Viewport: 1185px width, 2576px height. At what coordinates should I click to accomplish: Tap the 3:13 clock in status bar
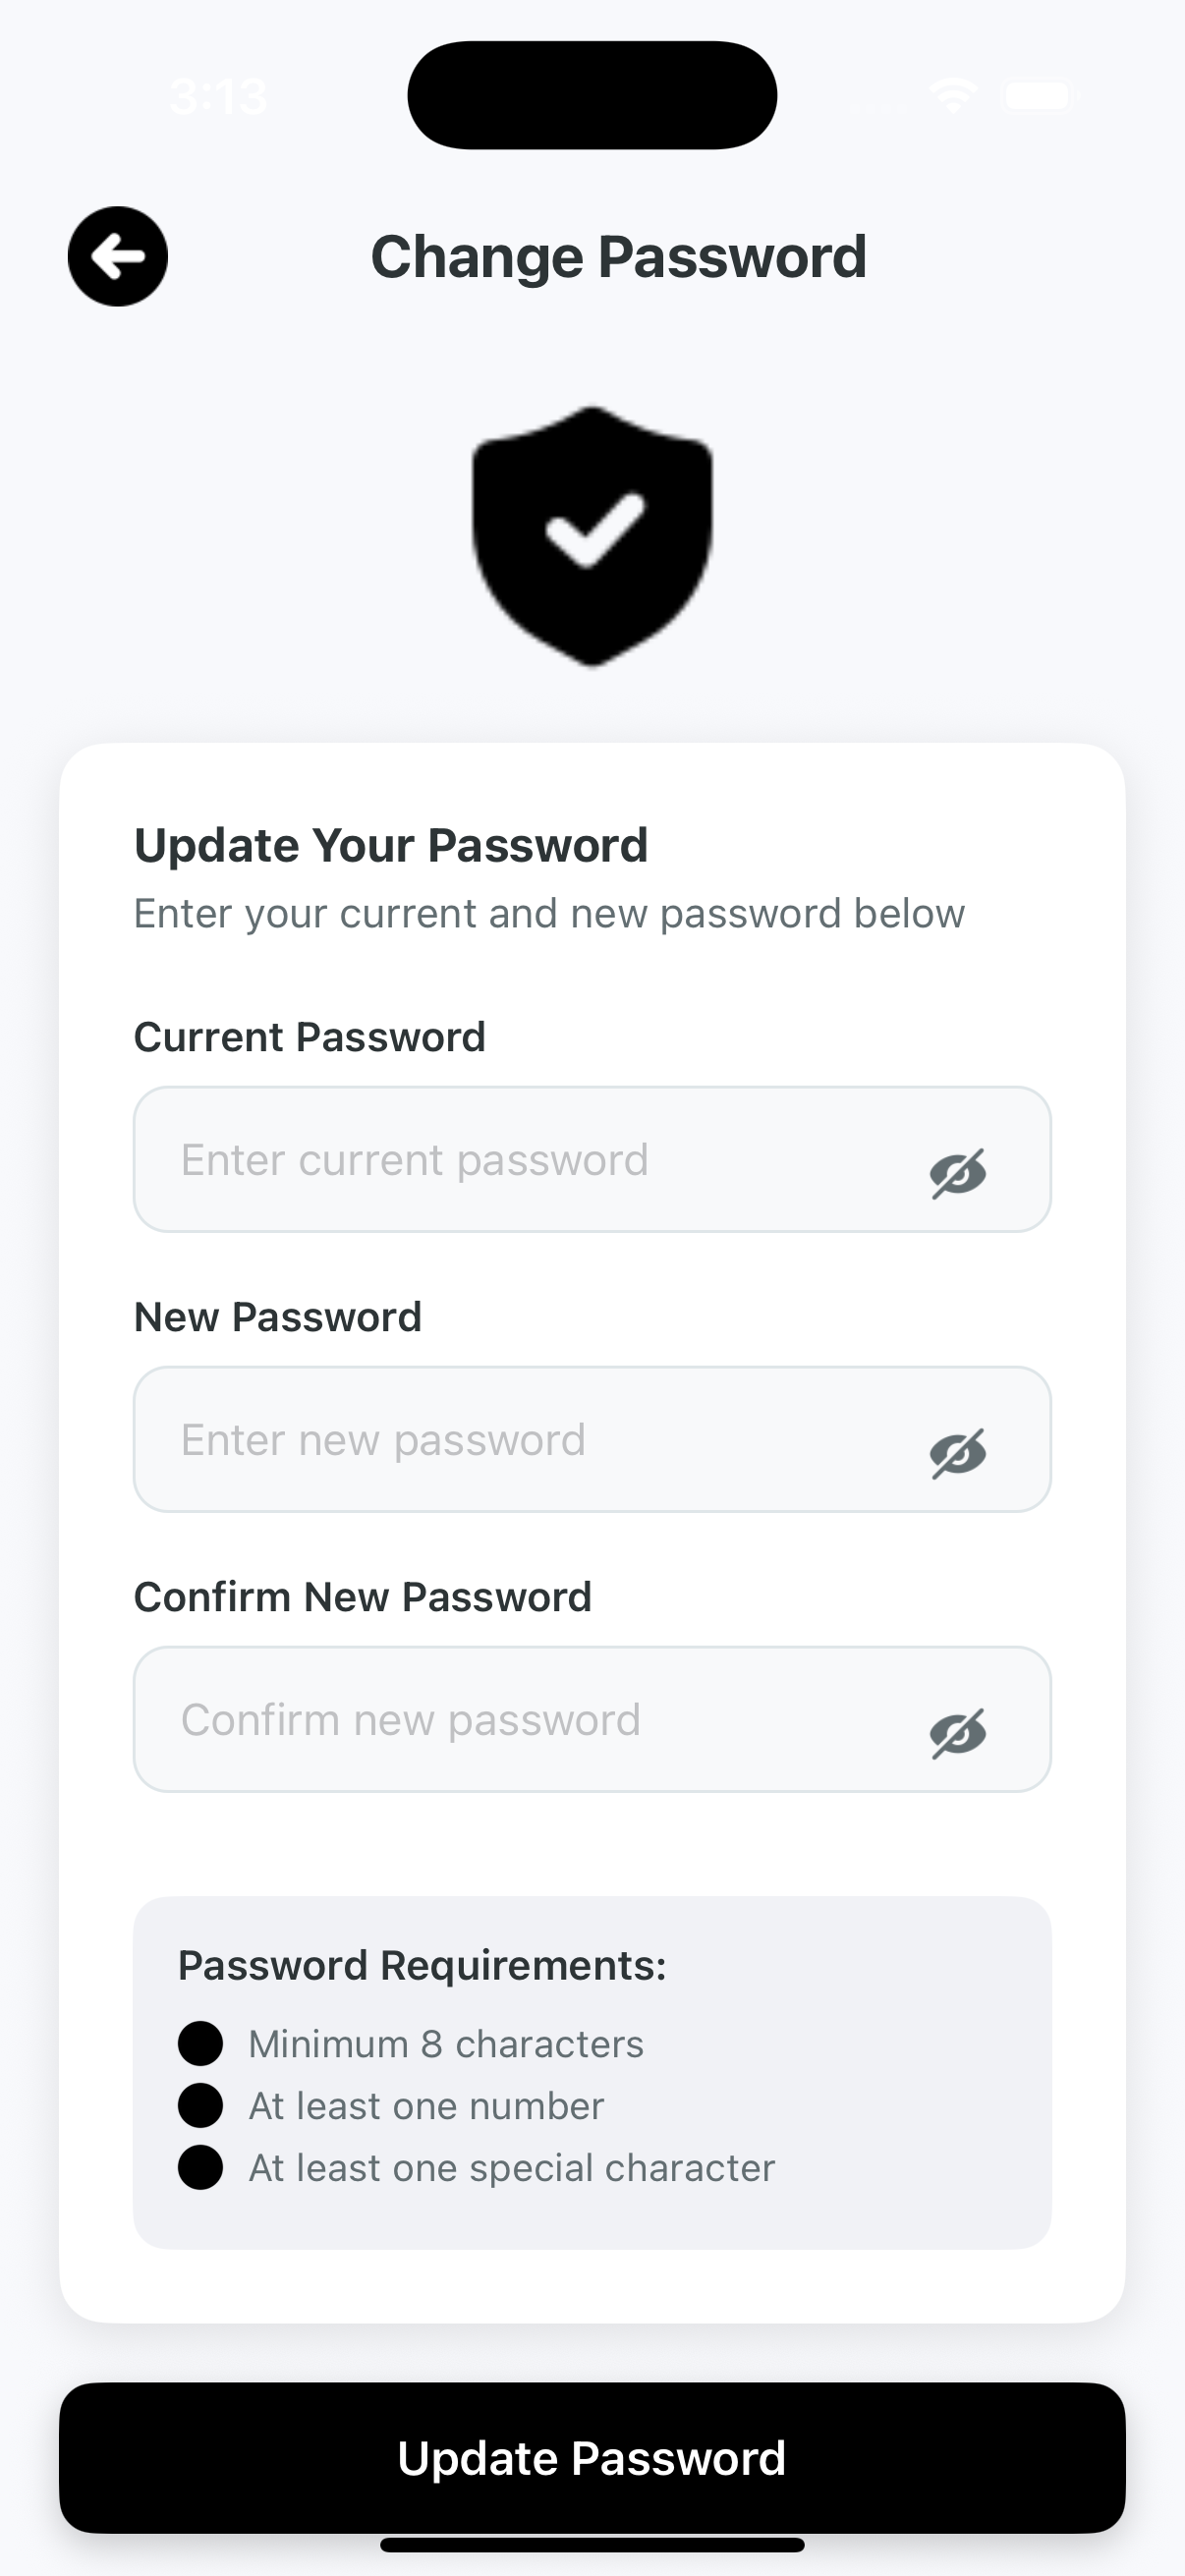pyautogui.click(x=218, y=97)
